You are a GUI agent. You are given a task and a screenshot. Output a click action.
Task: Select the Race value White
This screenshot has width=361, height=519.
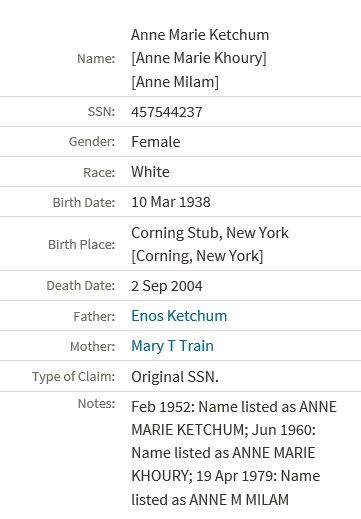click(150, 172)
